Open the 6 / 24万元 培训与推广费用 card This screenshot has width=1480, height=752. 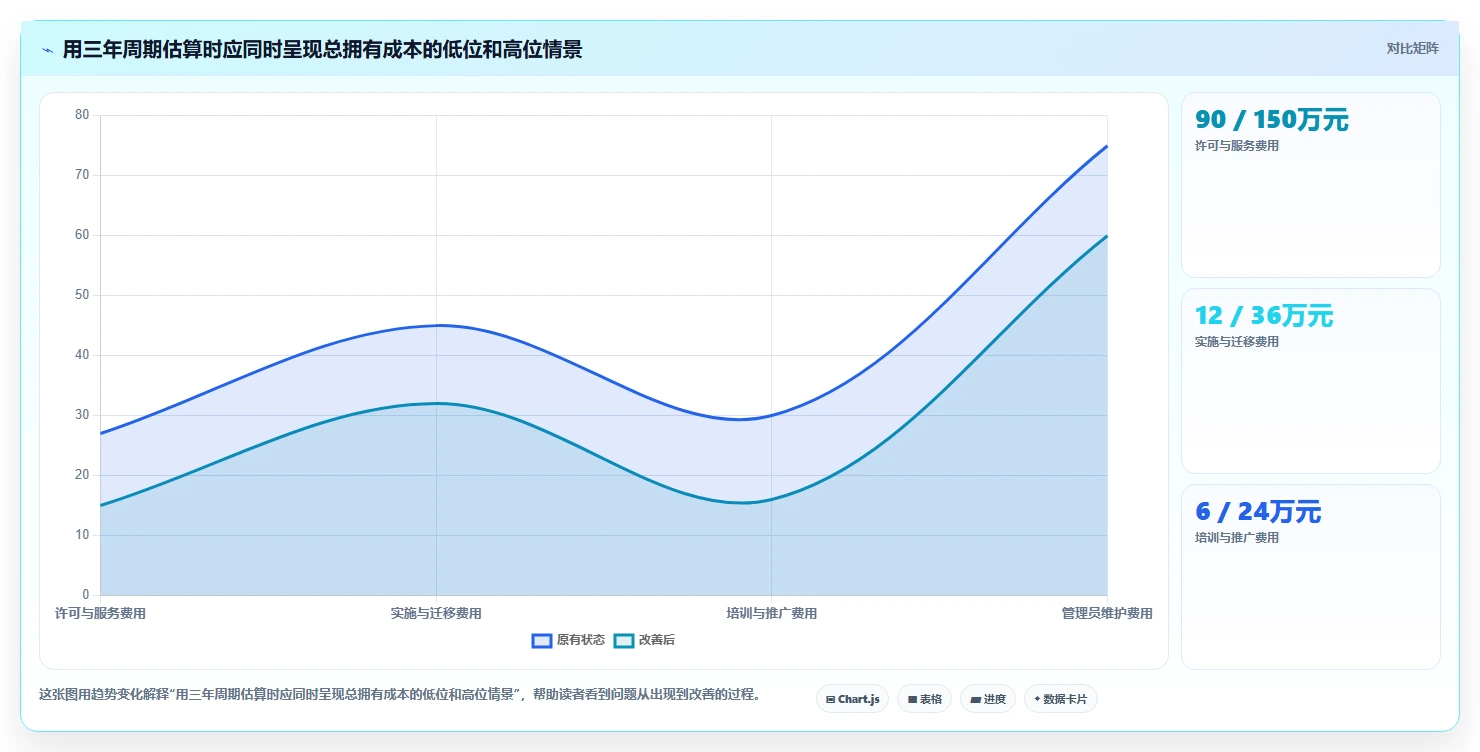coord(1310,577)
